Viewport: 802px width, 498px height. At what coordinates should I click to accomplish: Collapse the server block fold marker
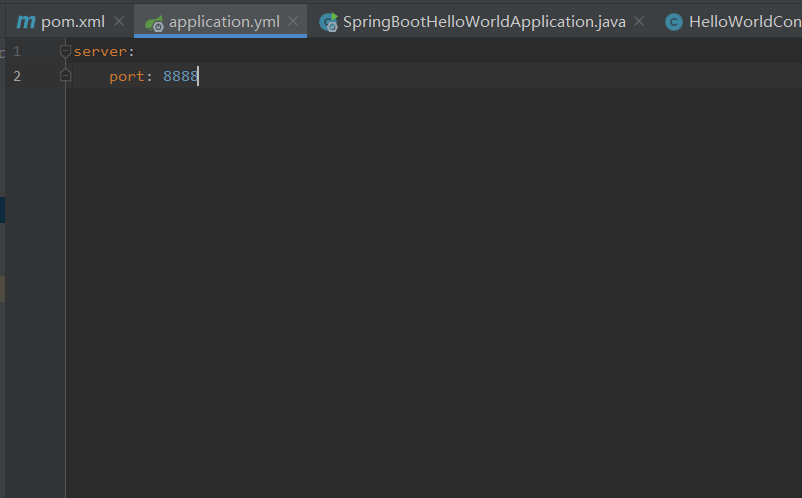coord(65,51)
